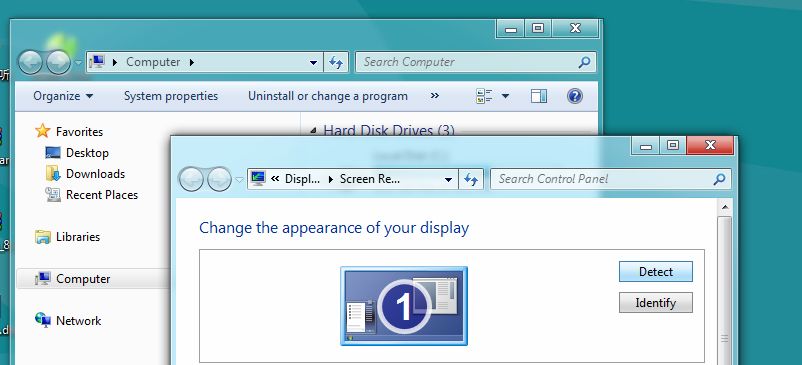Viewport: 802px width, 365px height.
Task: Click Screen Resolution vertical scrollbar thumb
Action: tap(724, 290)
